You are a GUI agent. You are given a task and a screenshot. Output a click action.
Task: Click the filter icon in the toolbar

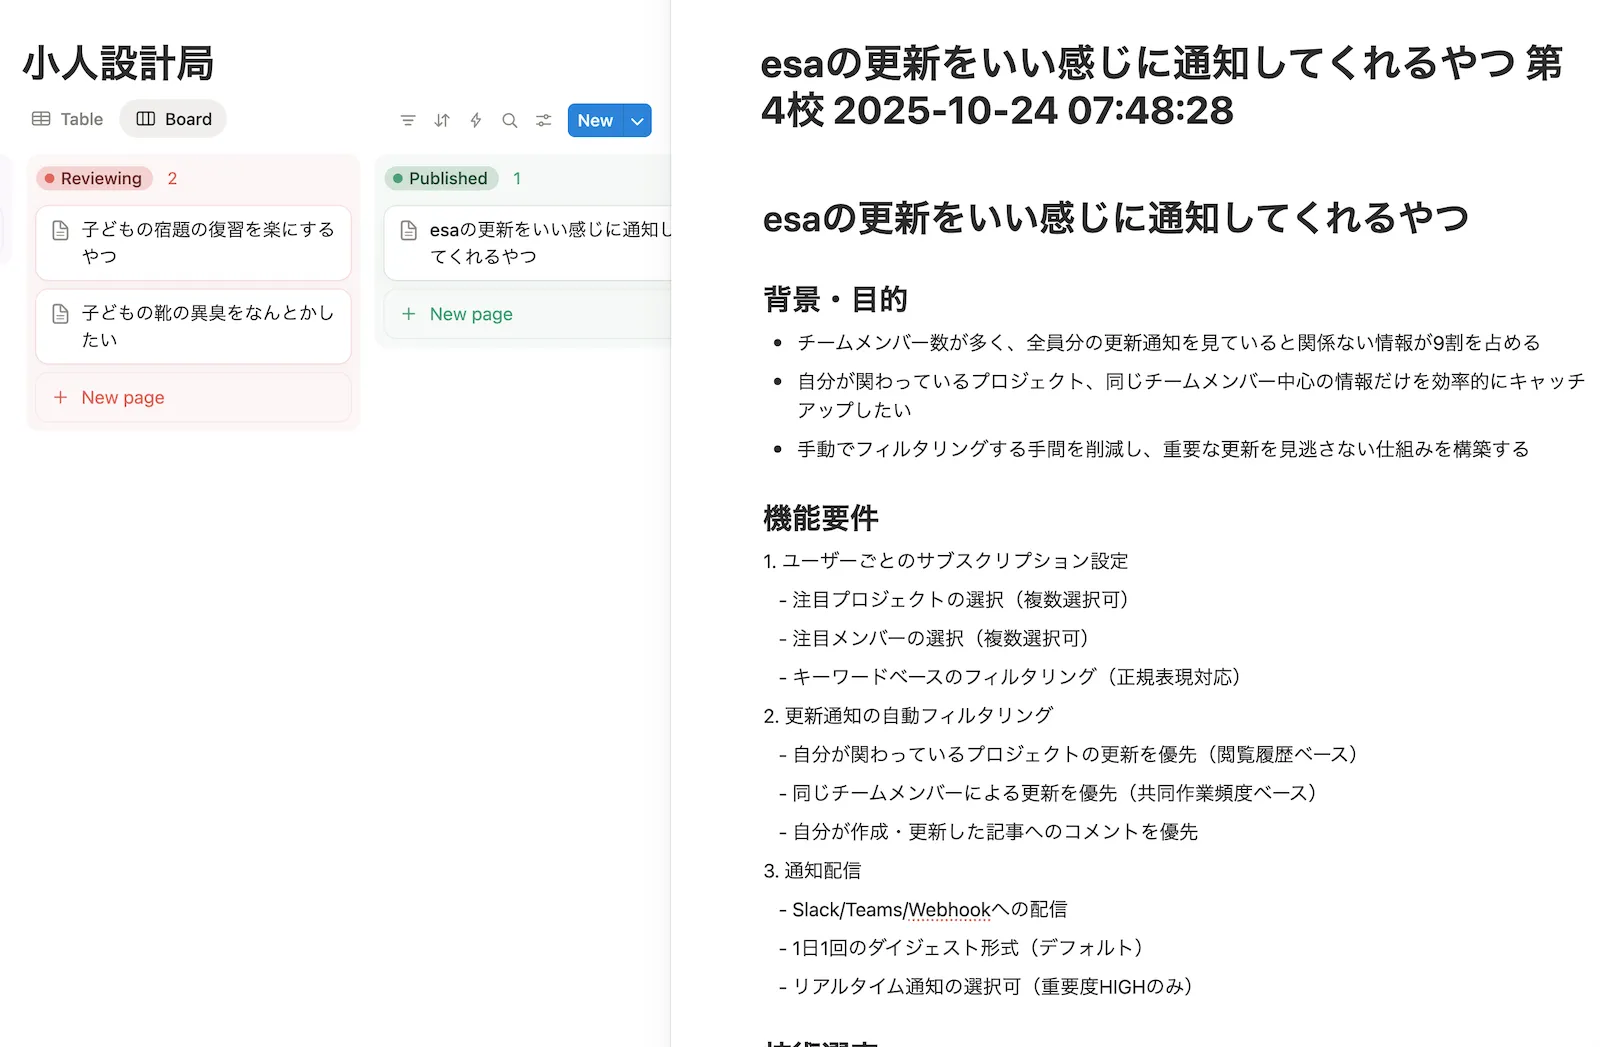pyautogui.click(x=408, y=120)
